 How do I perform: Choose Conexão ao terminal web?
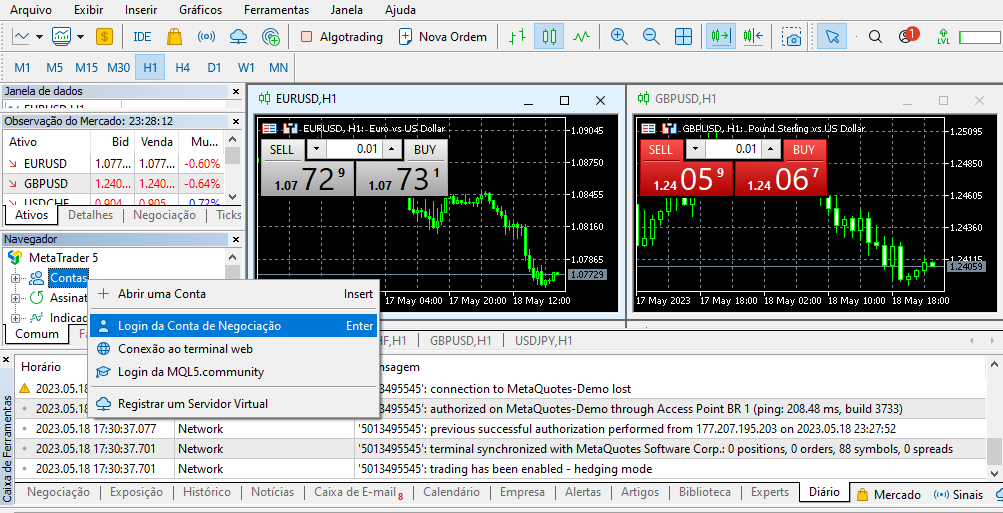pyautogui.click(x=233, y=349)
